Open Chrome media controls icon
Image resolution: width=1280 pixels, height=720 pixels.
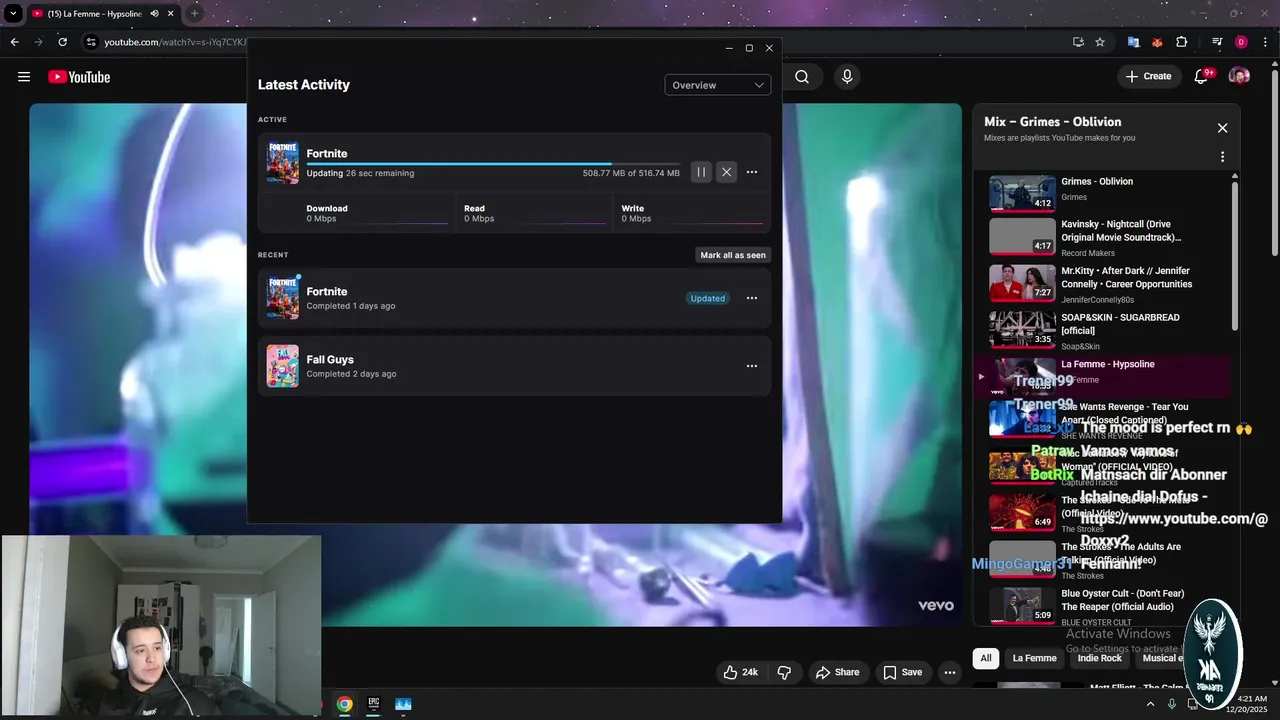point(1217,42)
